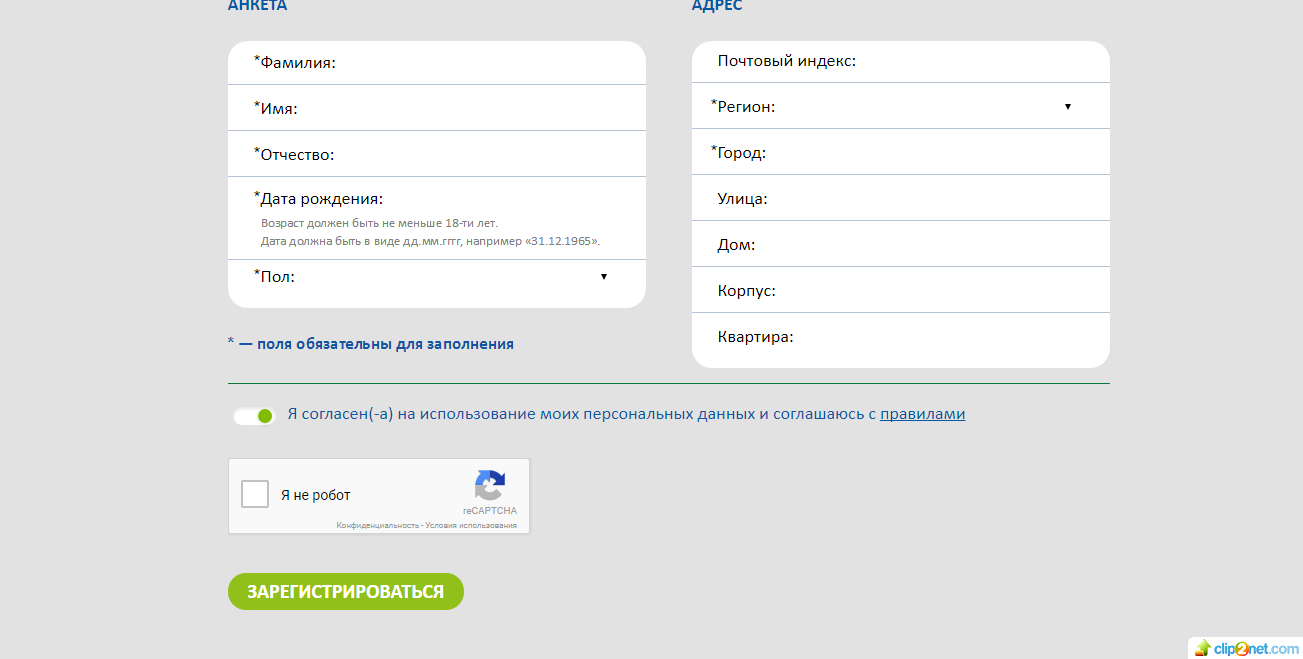This screenshot has height=659, width=1303.
Task: Click into the Имя field
Action: tap(460, 109)
